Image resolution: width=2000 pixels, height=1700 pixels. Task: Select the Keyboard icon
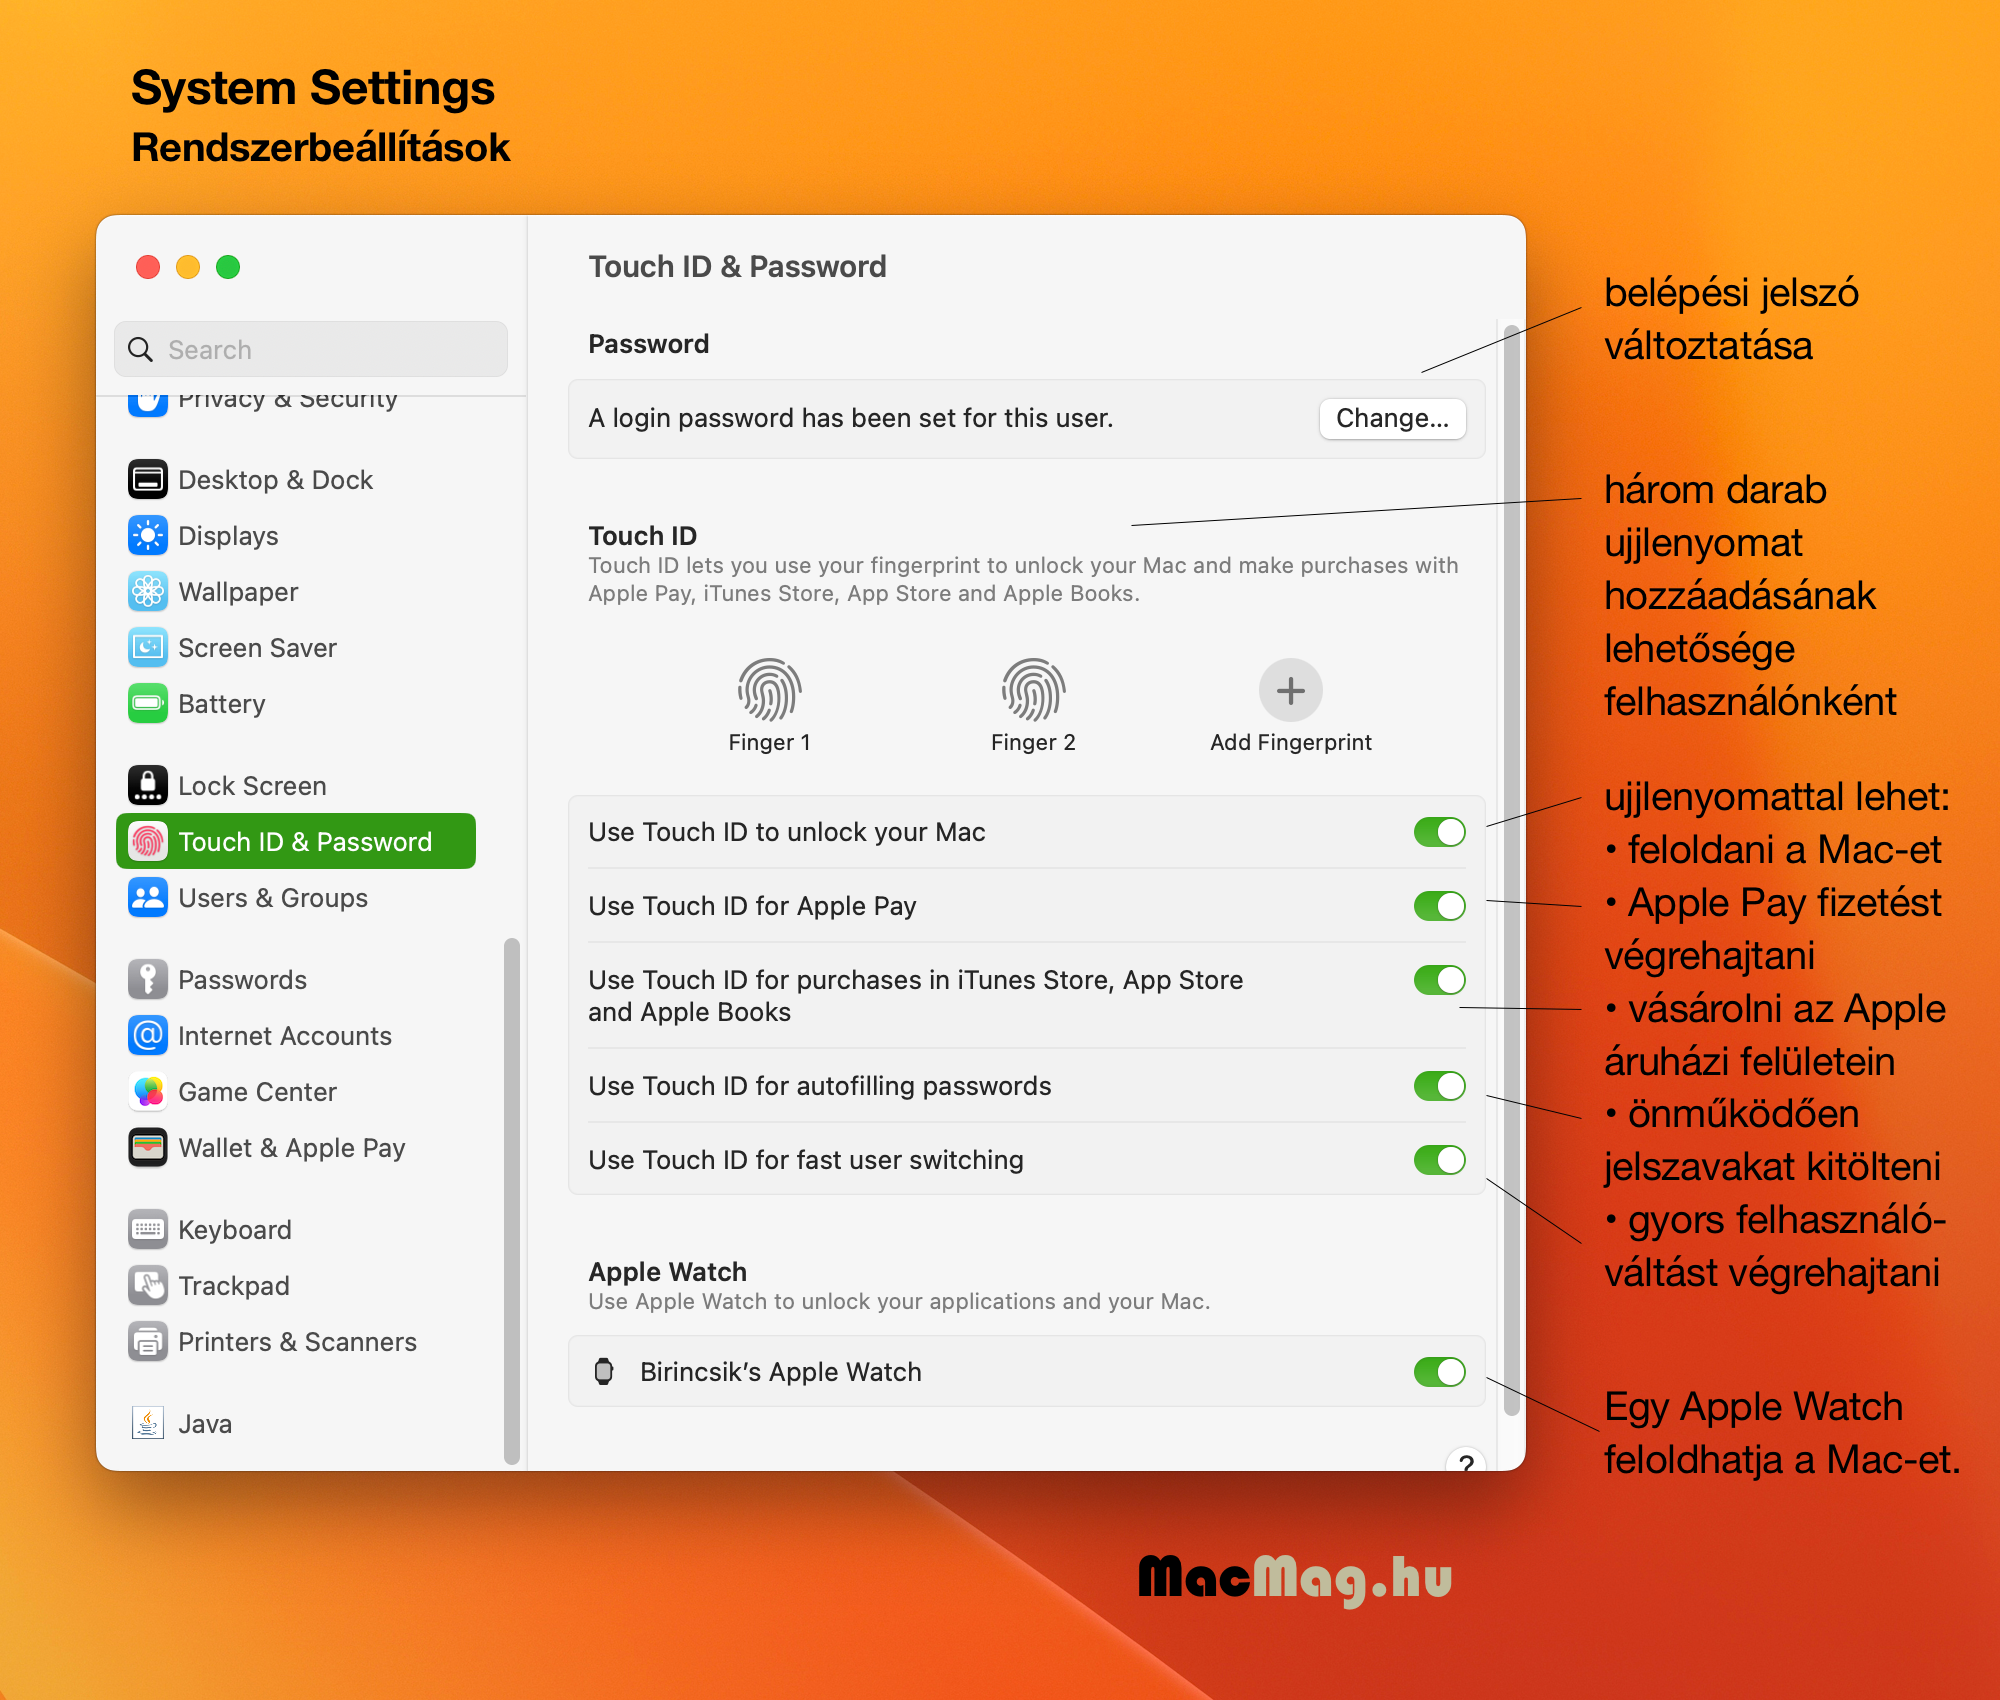pyautogui.click(x=148, y=1230)
